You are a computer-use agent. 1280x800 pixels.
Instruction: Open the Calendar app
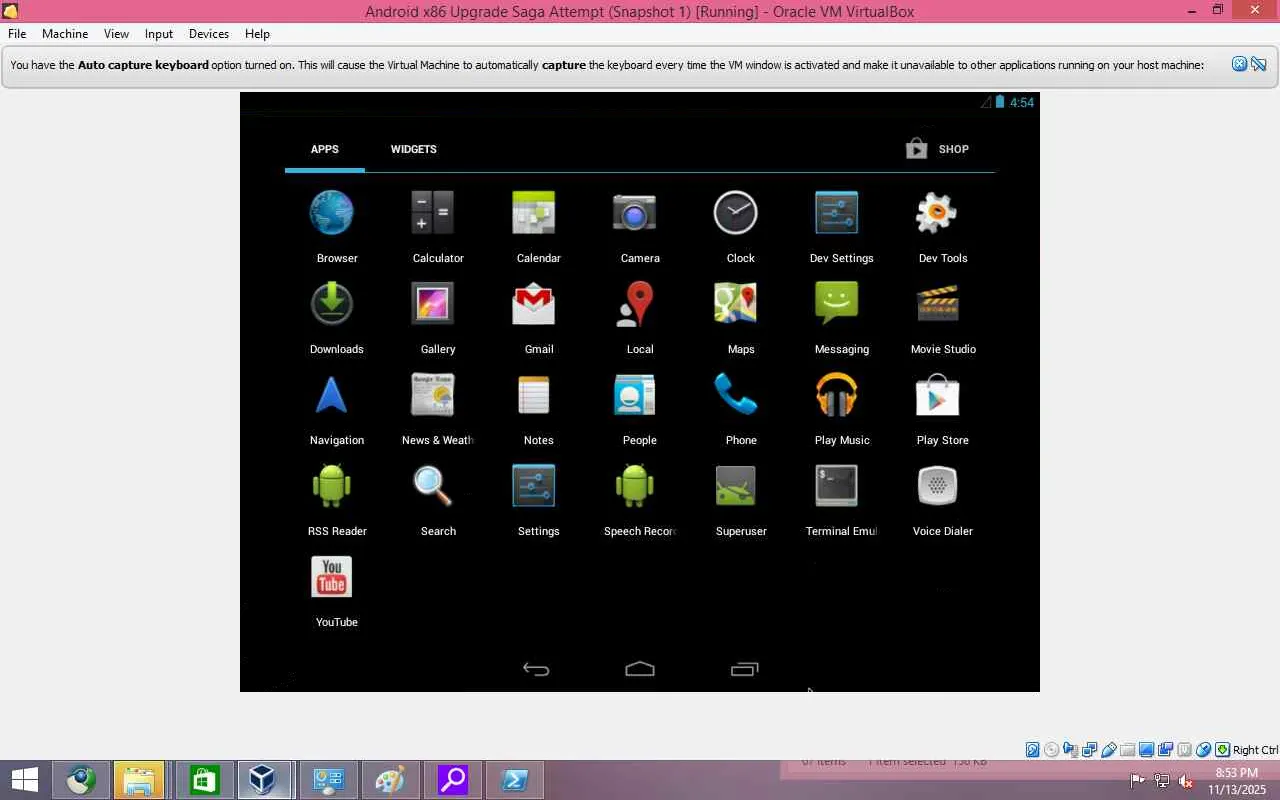click(534, 214)
